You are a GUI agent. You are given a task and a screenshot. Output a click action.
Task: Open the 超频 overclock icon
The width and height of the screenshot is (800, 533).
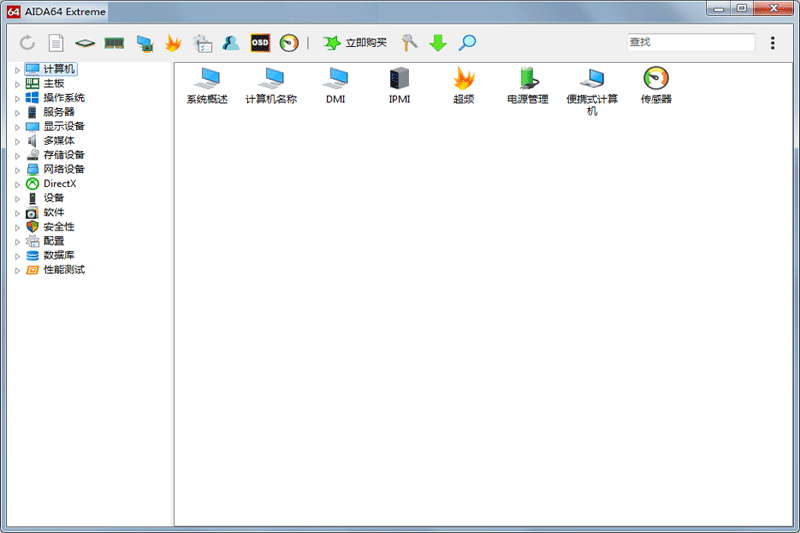pos(463,79)
